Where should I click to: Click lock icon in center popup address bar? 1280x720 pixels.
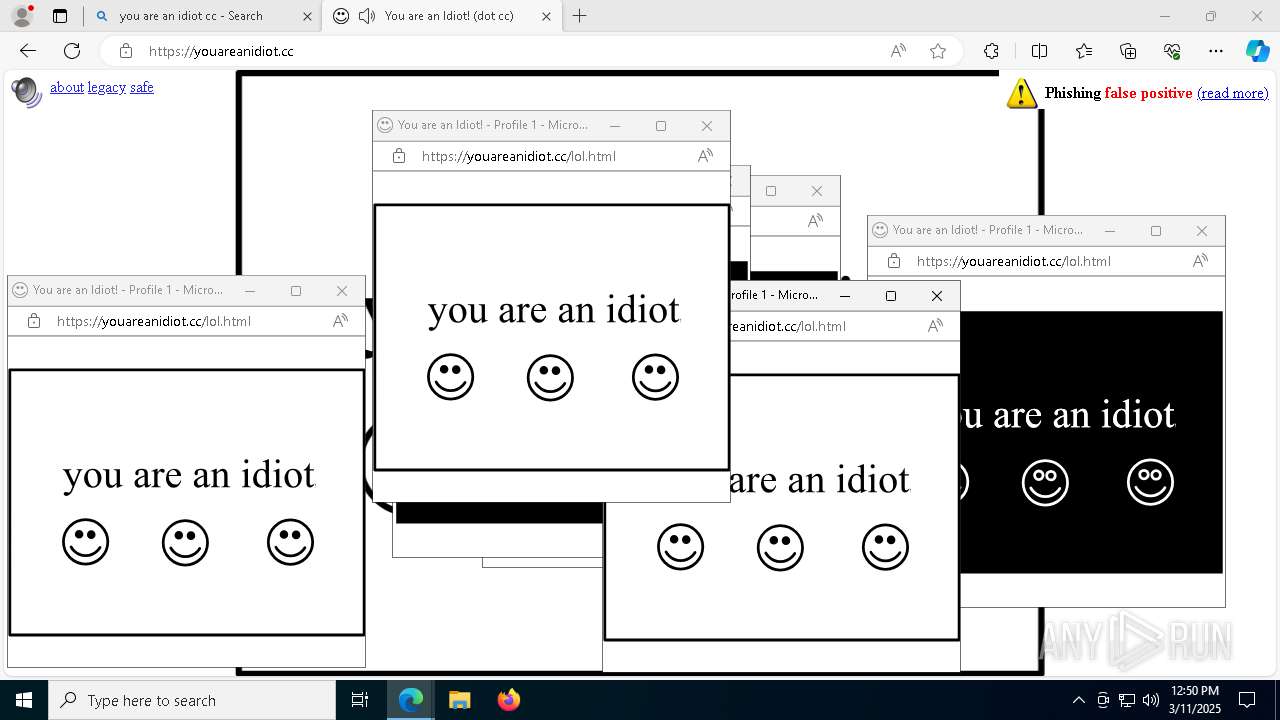[x=399, y=156]
